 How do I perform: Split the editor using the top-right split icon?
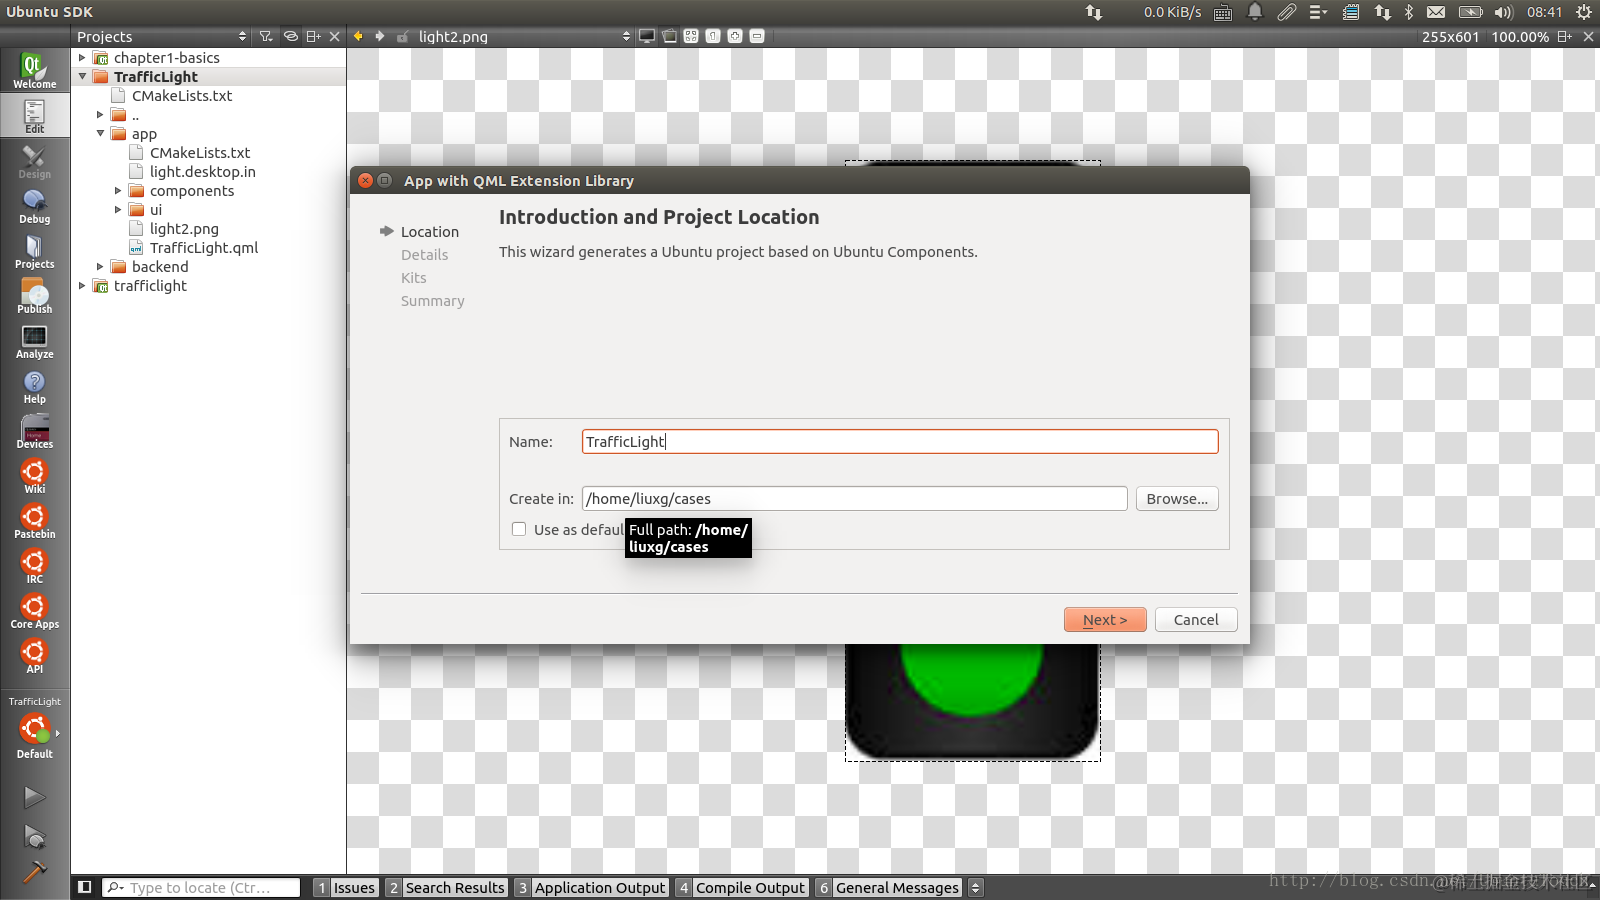coord(1565,36)
